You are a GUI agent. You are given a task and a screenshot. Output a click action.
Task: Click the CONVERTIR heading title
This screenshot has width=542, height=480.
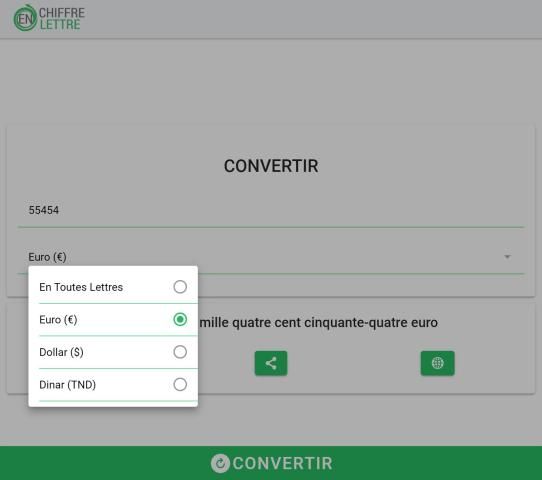[271, 166]
